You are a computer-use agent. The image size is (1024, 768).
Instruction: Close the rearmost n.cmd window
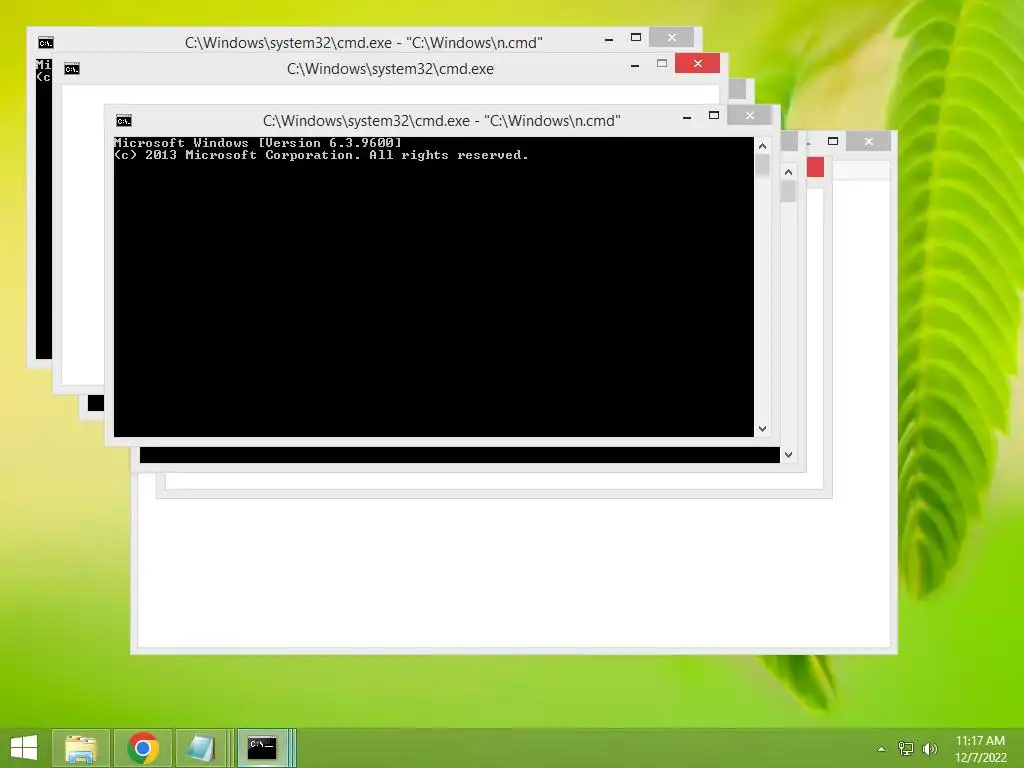click(671, 37)
